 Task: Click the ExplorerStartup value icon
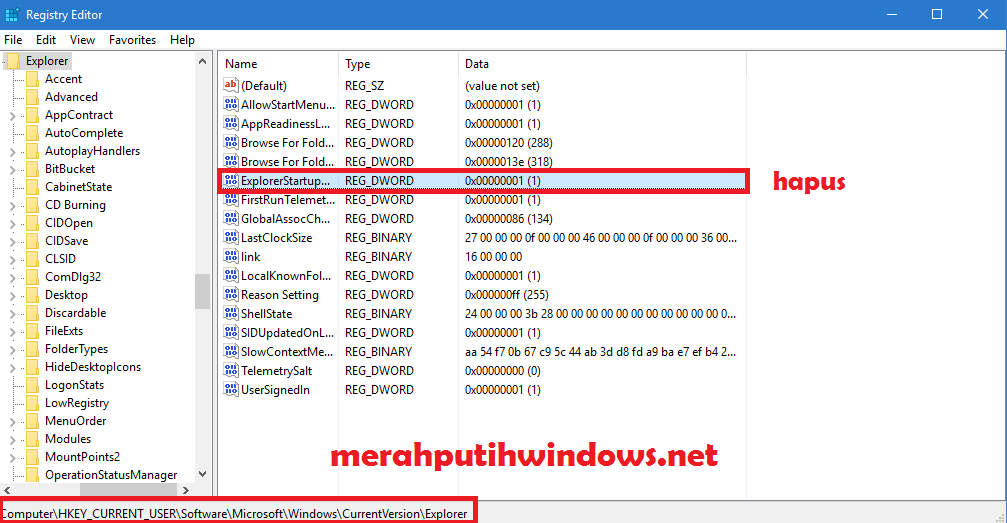[231, 181]
